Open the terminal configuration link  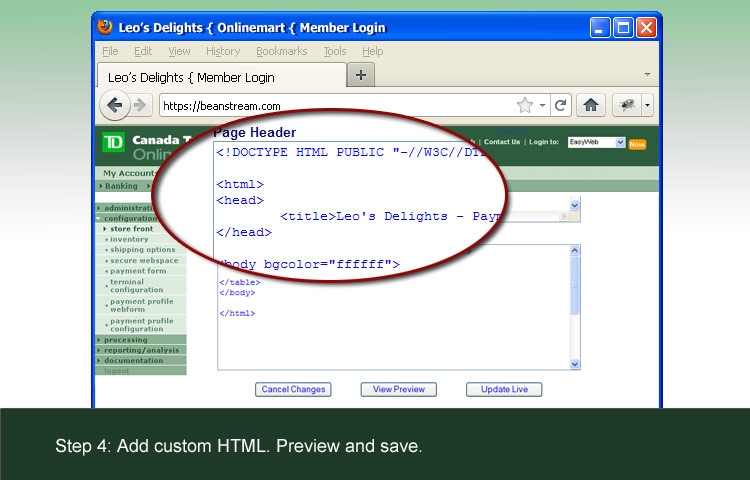pos(137,286)
